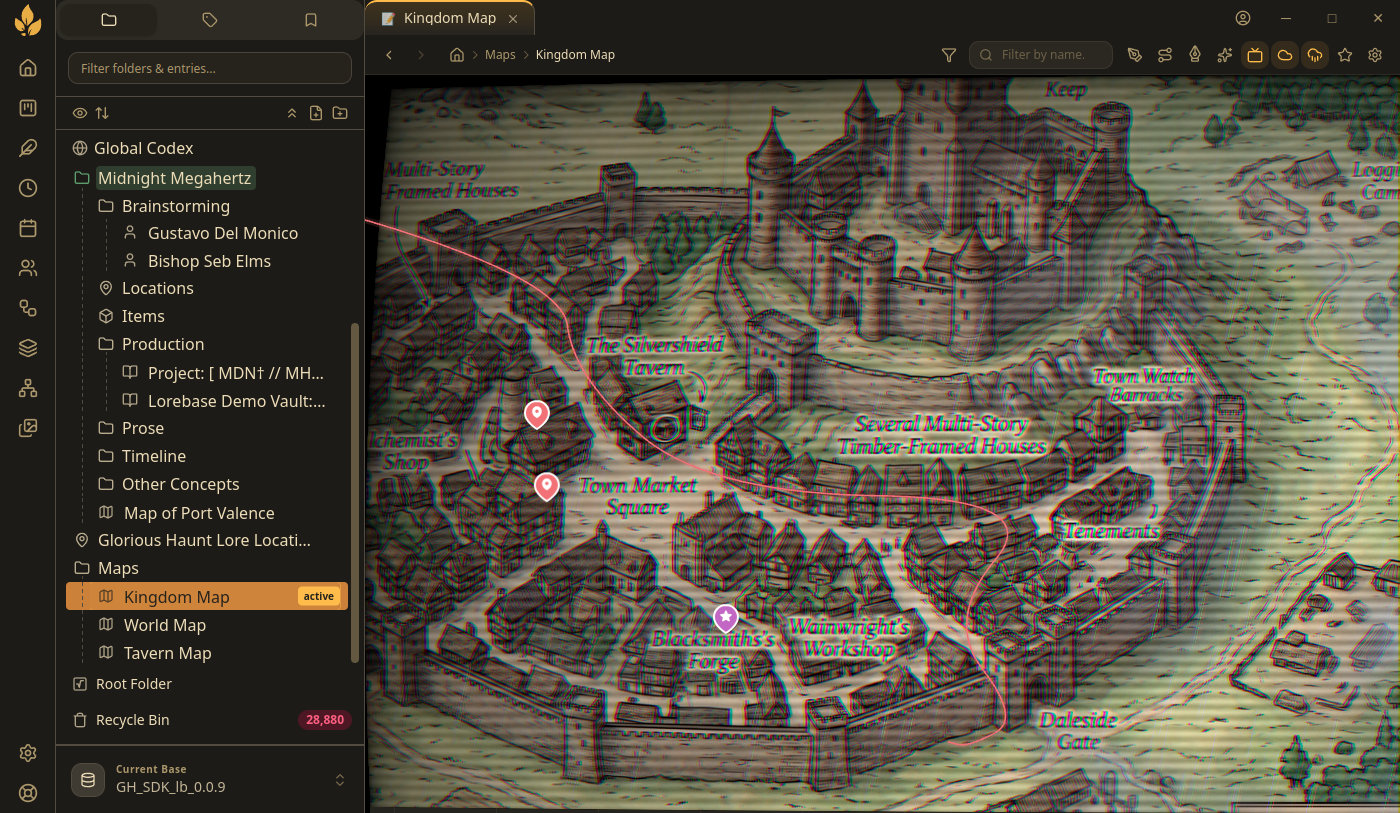Switch to the bookmarks tab in sidebar
Viewport: 1400px width, 813px height.
[311, 20]
